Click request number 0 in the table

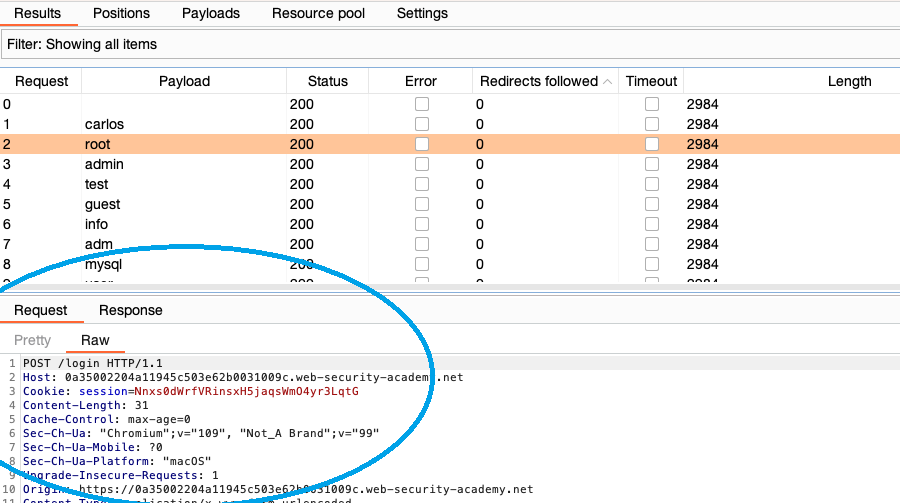point(7,104)
